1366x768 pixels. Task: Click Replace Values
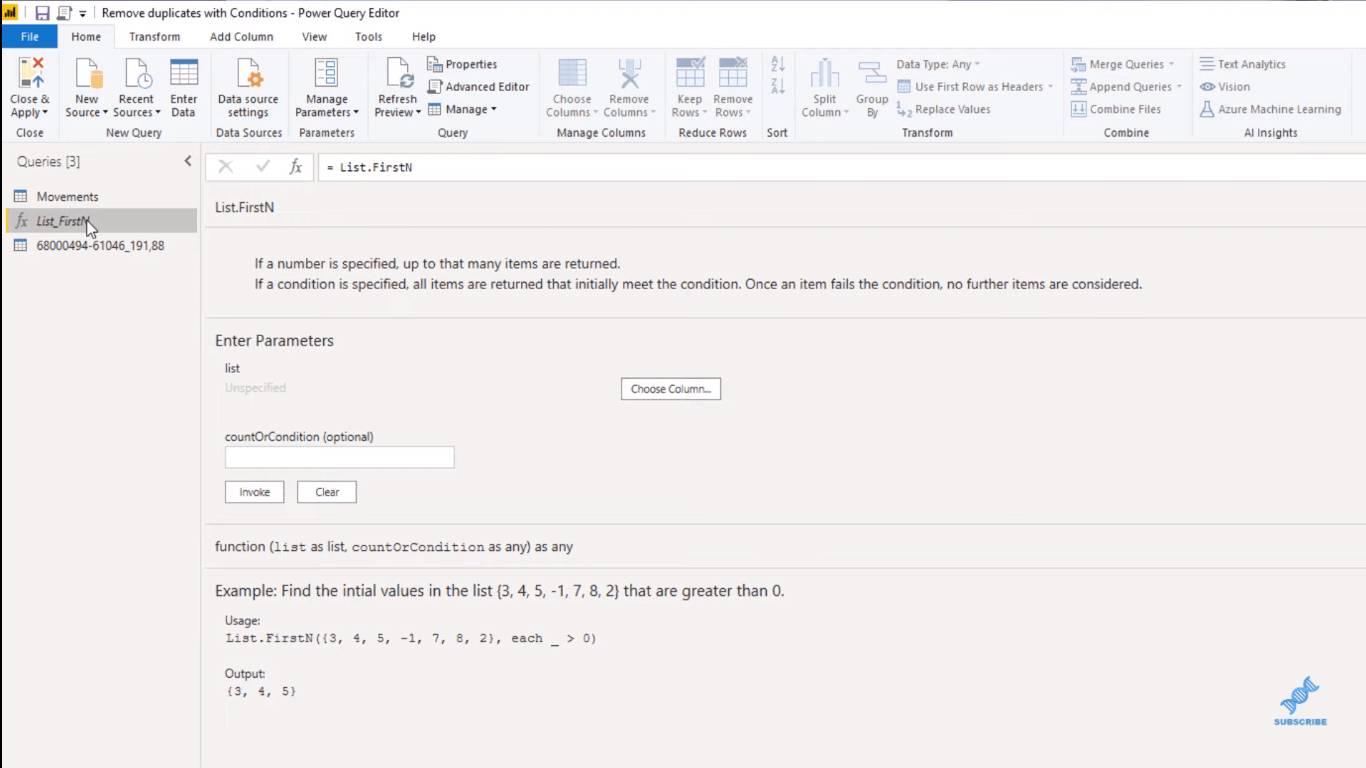pos(943,109)
